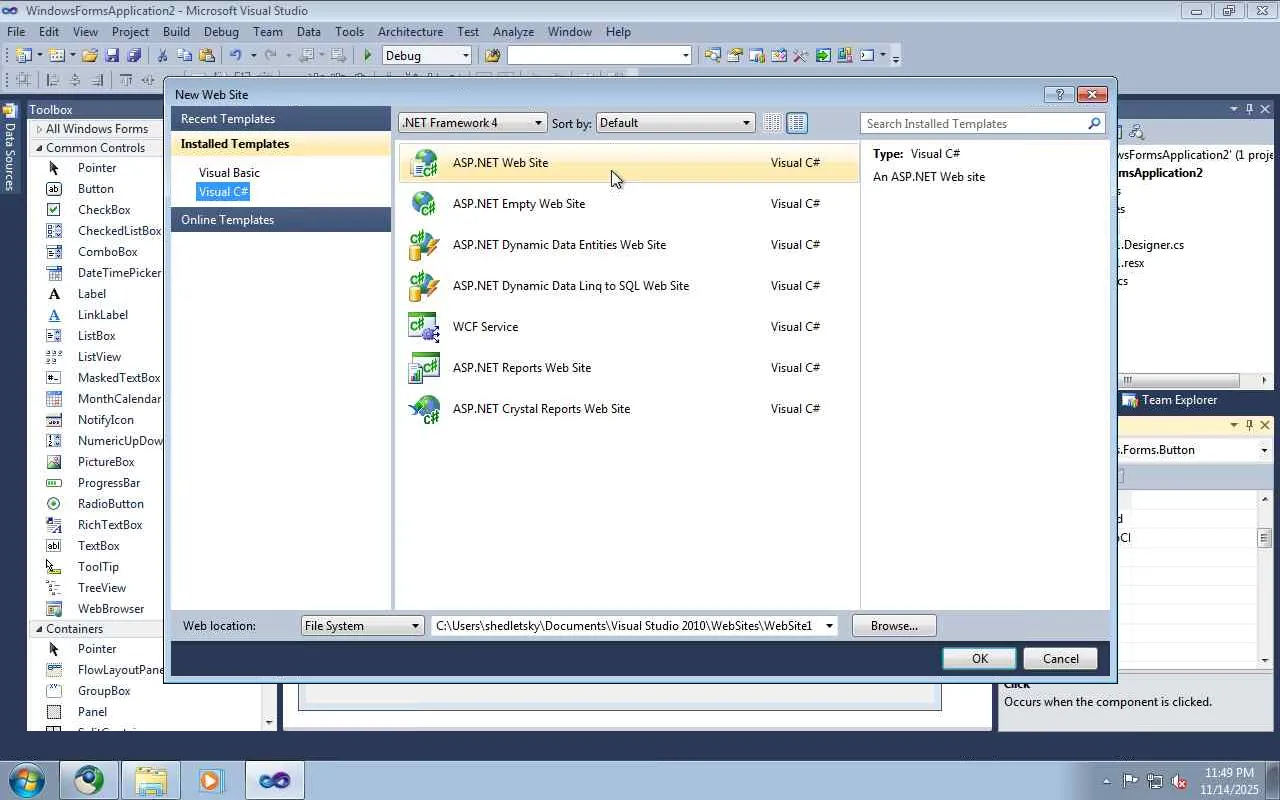Click the Search Installed Templates field
The width and height of the screenshot is (1280, 800).
coord(974,124)
